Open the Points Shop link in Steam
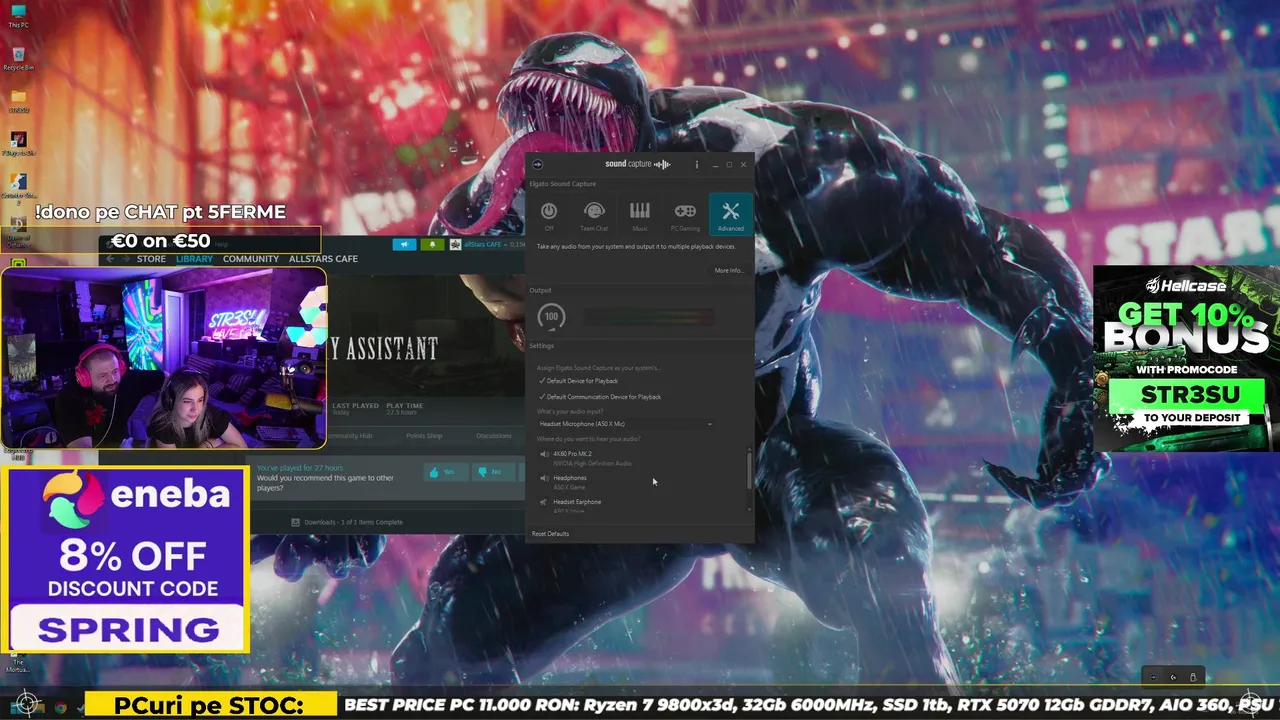The height and width of the screenshot is (720, 1280). [x=424, y=436]
